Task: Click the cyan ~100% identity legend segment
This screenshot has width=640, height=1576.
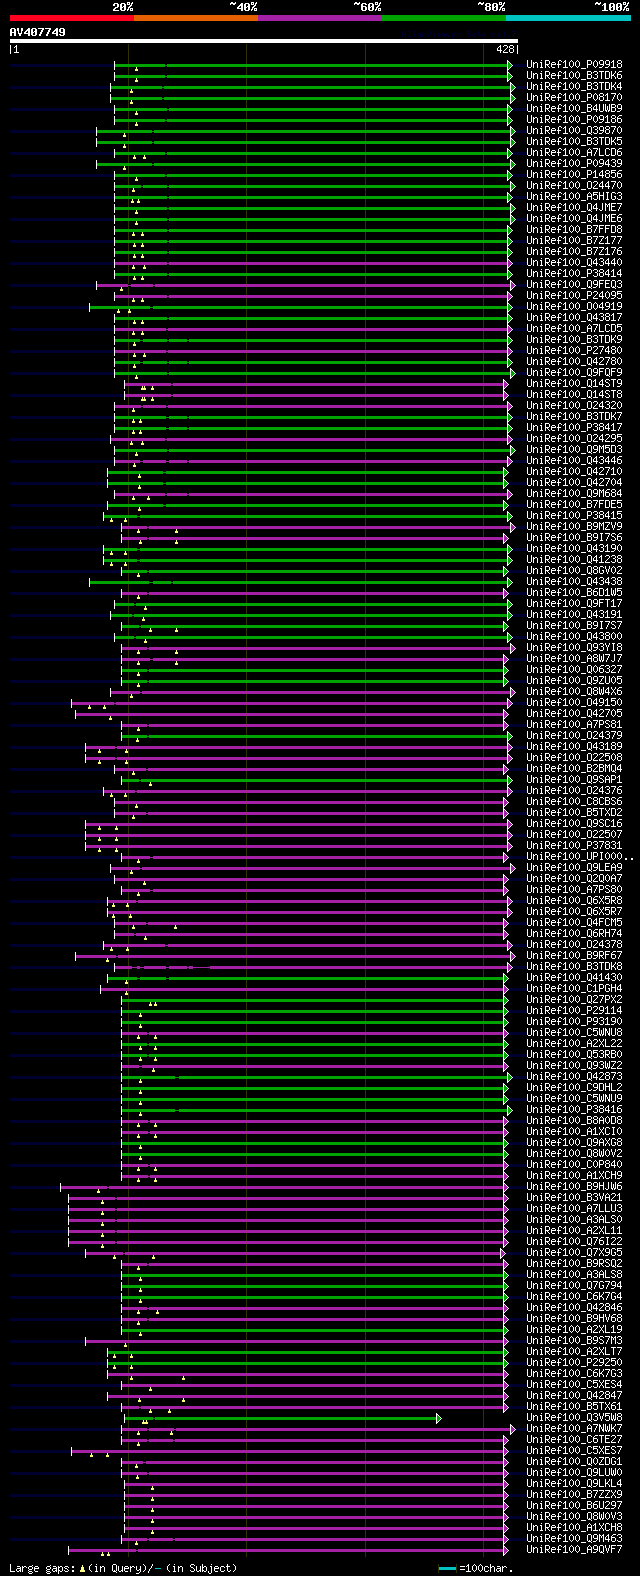Action: [568, 18]
